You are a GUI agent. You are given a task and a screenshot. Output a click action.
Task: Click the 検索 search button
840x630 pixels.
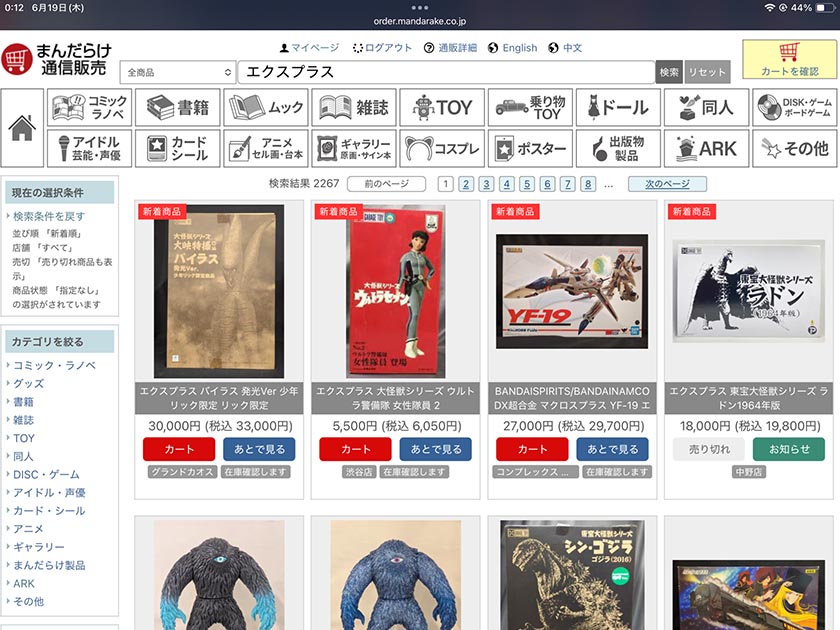[669, 72]
